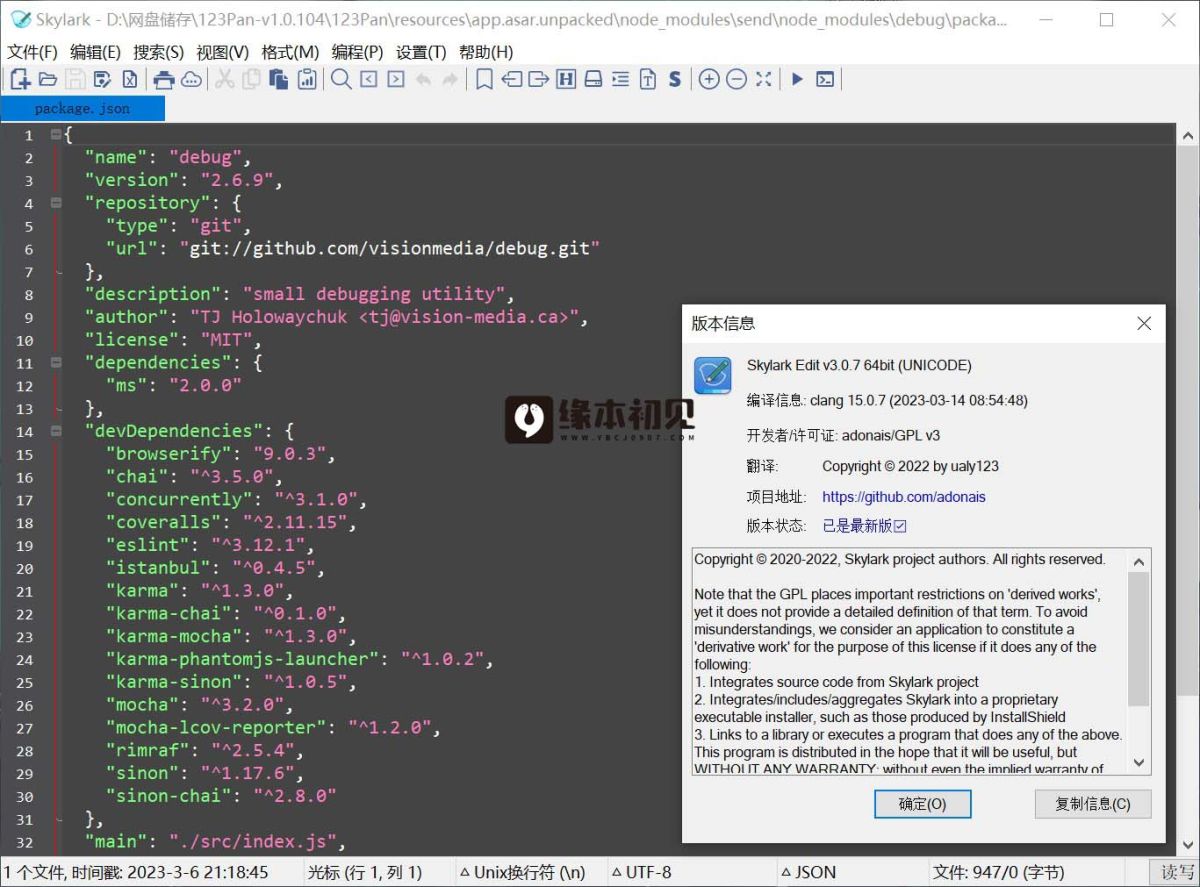
Task: Open the 搜索(S) menu
Action: click(159, 52)
